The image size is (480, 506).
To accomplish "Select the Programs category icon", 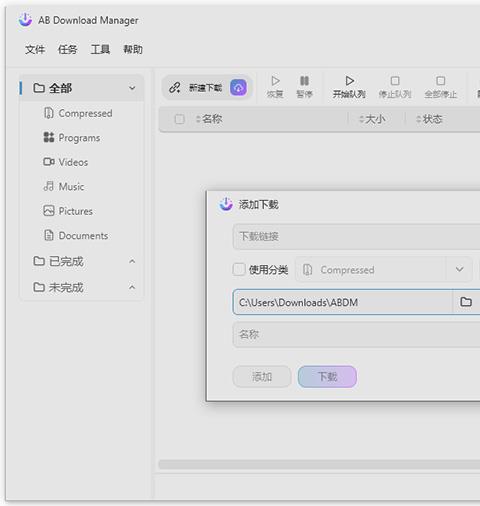I will pos(49,137).
